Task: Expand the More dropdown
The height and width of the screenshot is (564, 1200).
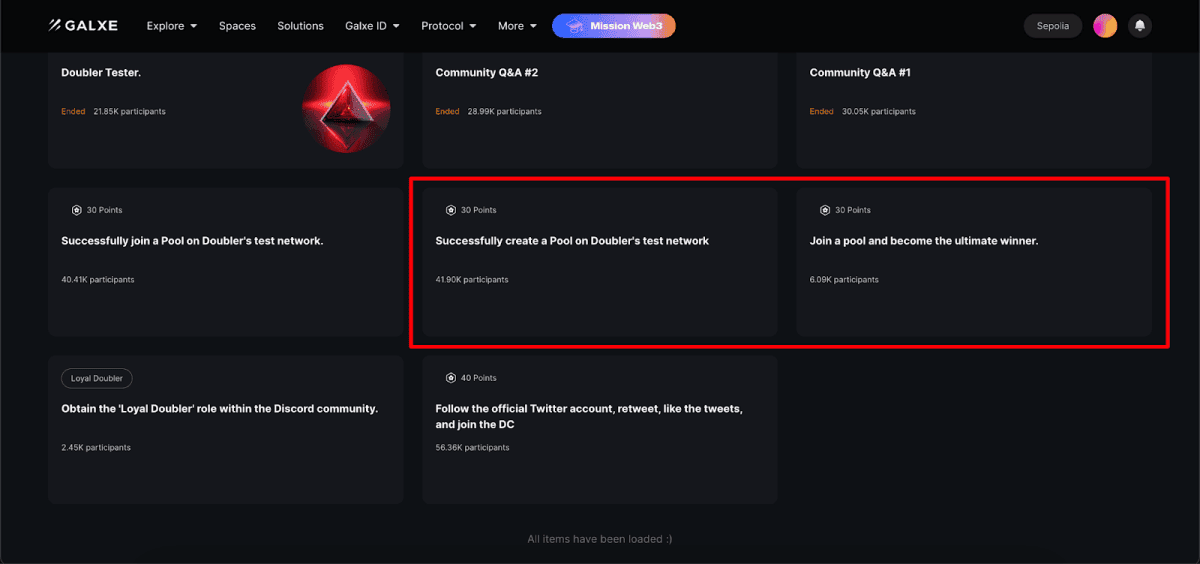Action: 517,26
